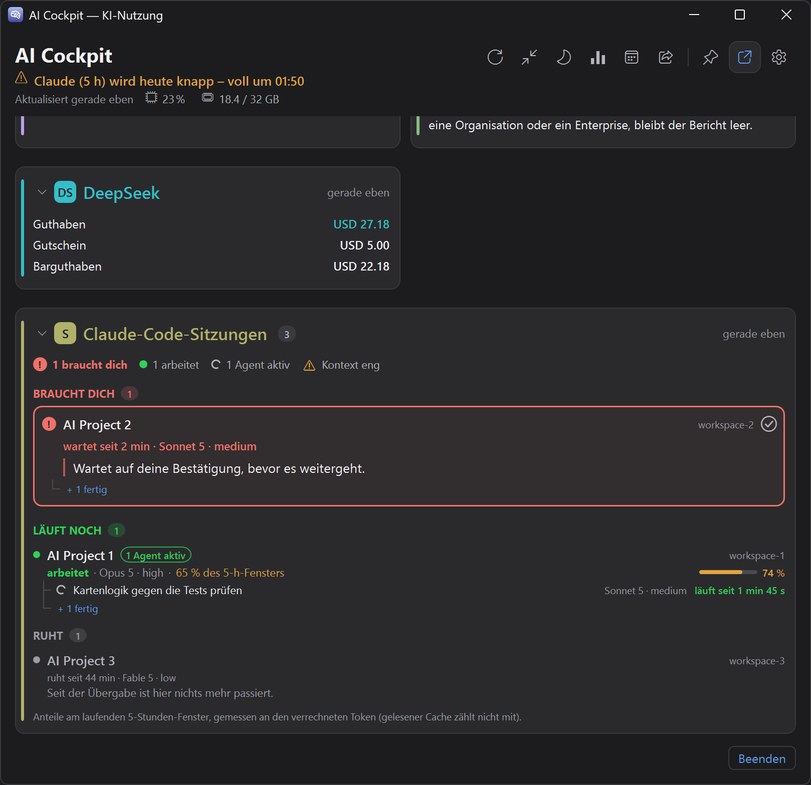The width and height of the screenshot is (811, 785).
Task: Click the grey status dot of AI Project 3
Action: (37, 660)
